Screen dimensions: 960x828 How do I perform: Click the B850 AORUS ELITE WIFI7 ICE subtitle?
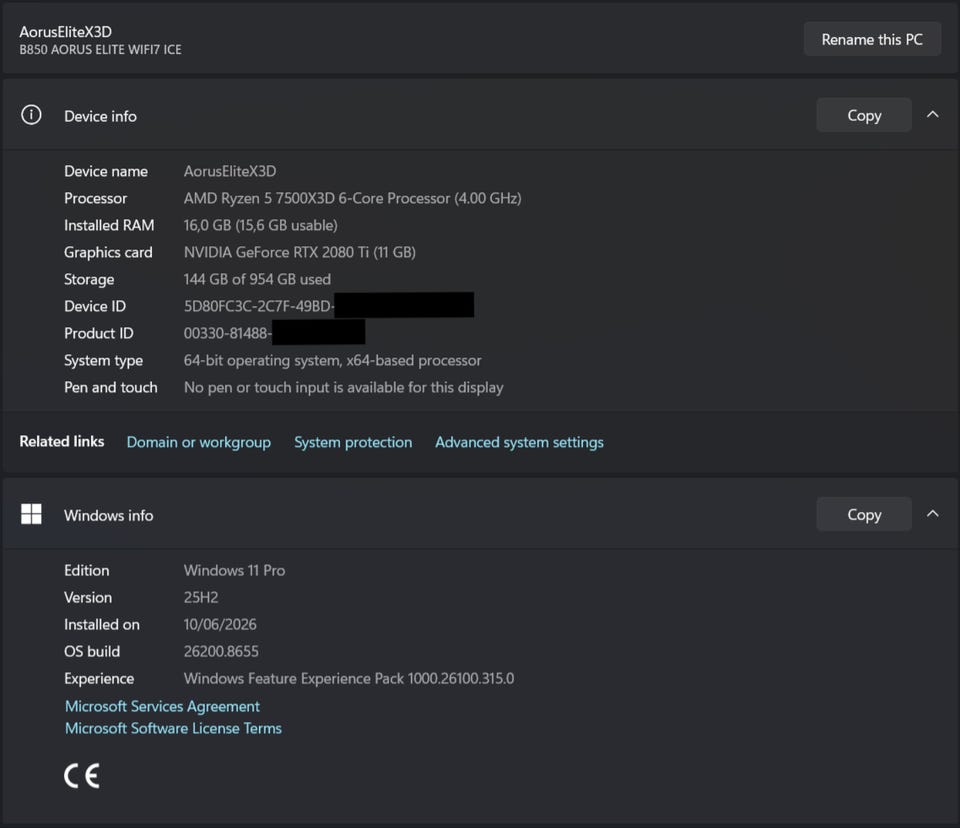pos(100,50)
